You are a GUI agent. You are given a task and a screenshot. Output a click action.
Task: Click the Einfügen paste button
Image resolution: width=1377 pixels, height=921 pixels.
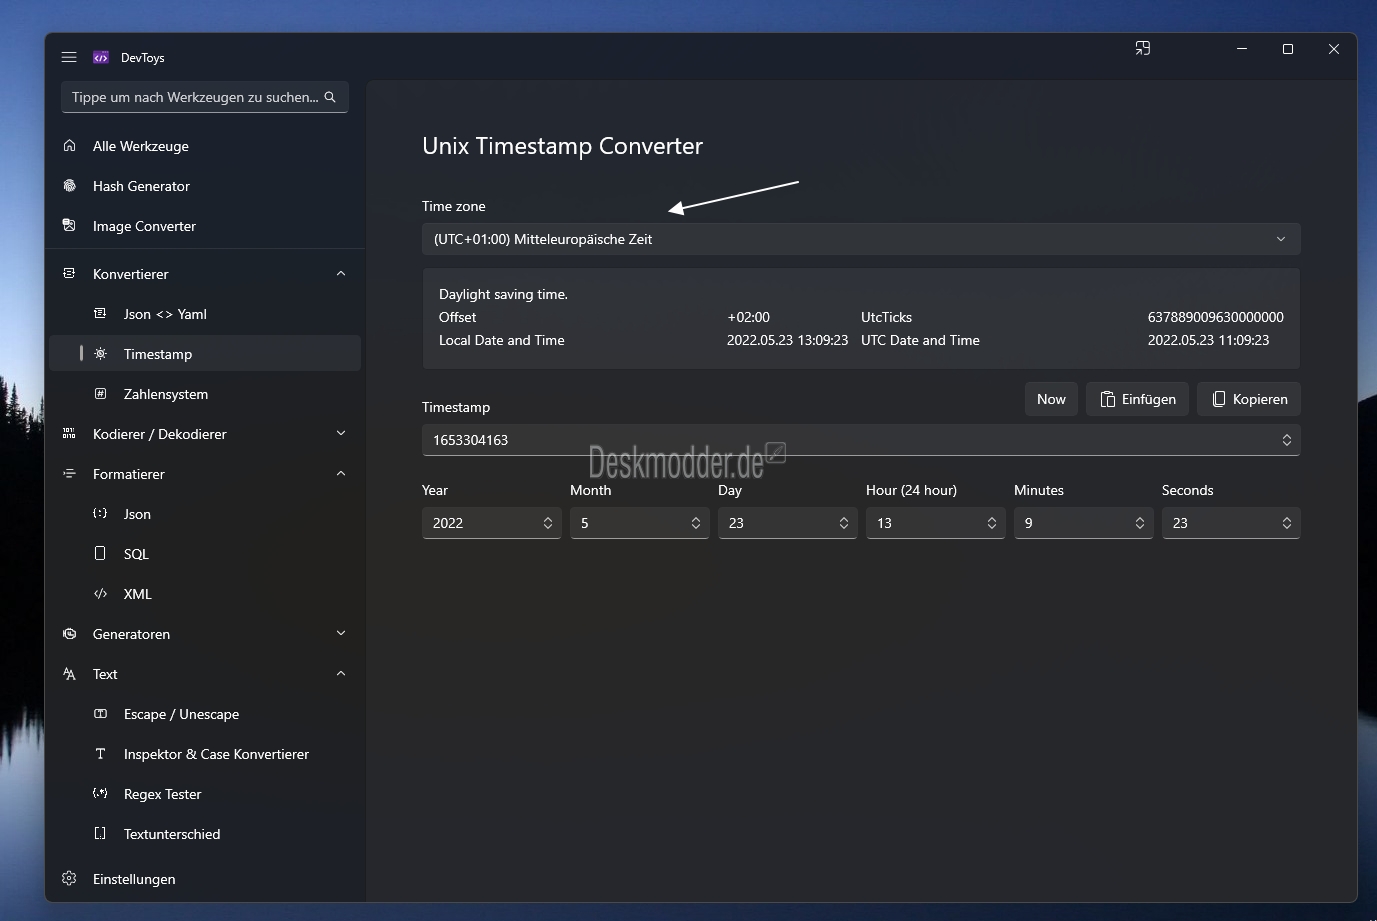pyautogui.click(x=1138, y=399)
